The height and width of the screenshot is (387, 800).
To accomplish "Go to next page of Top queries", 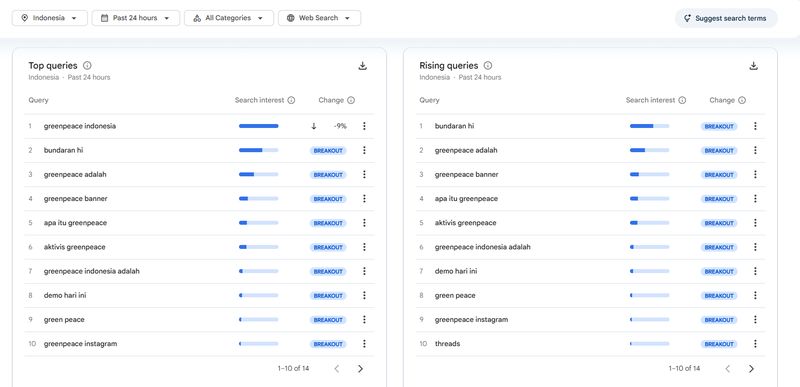I will click(x=360, y=369).
